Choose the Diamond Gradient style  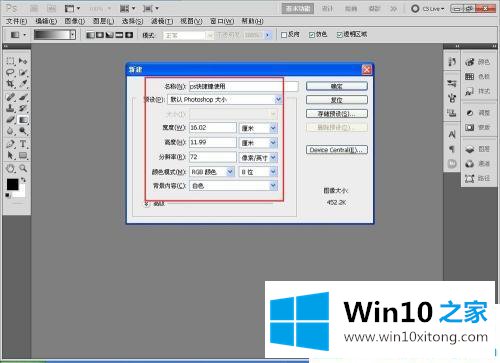click(x=129, y=35)
